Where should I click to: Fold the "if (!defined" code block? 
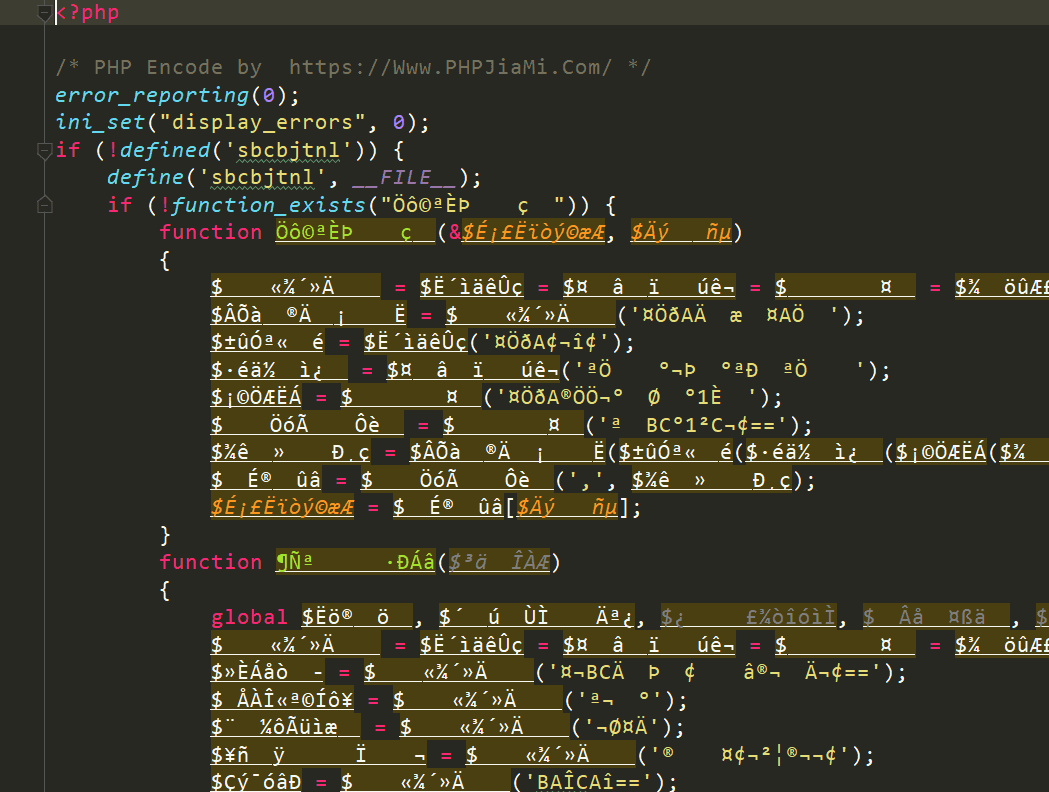43,151
